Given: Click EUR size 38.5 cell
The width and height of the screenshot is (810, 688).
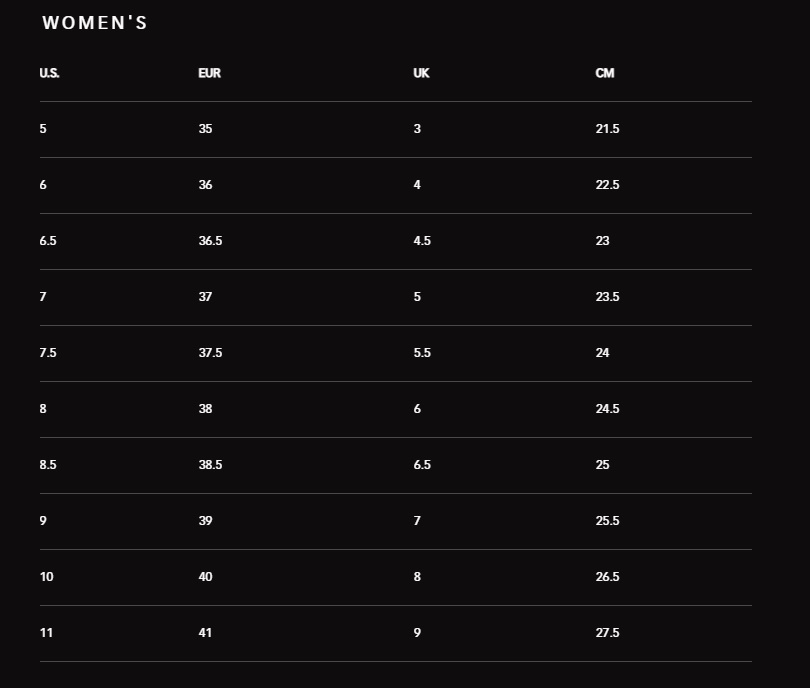Looking at the screenshot, I should pos(210,465).
